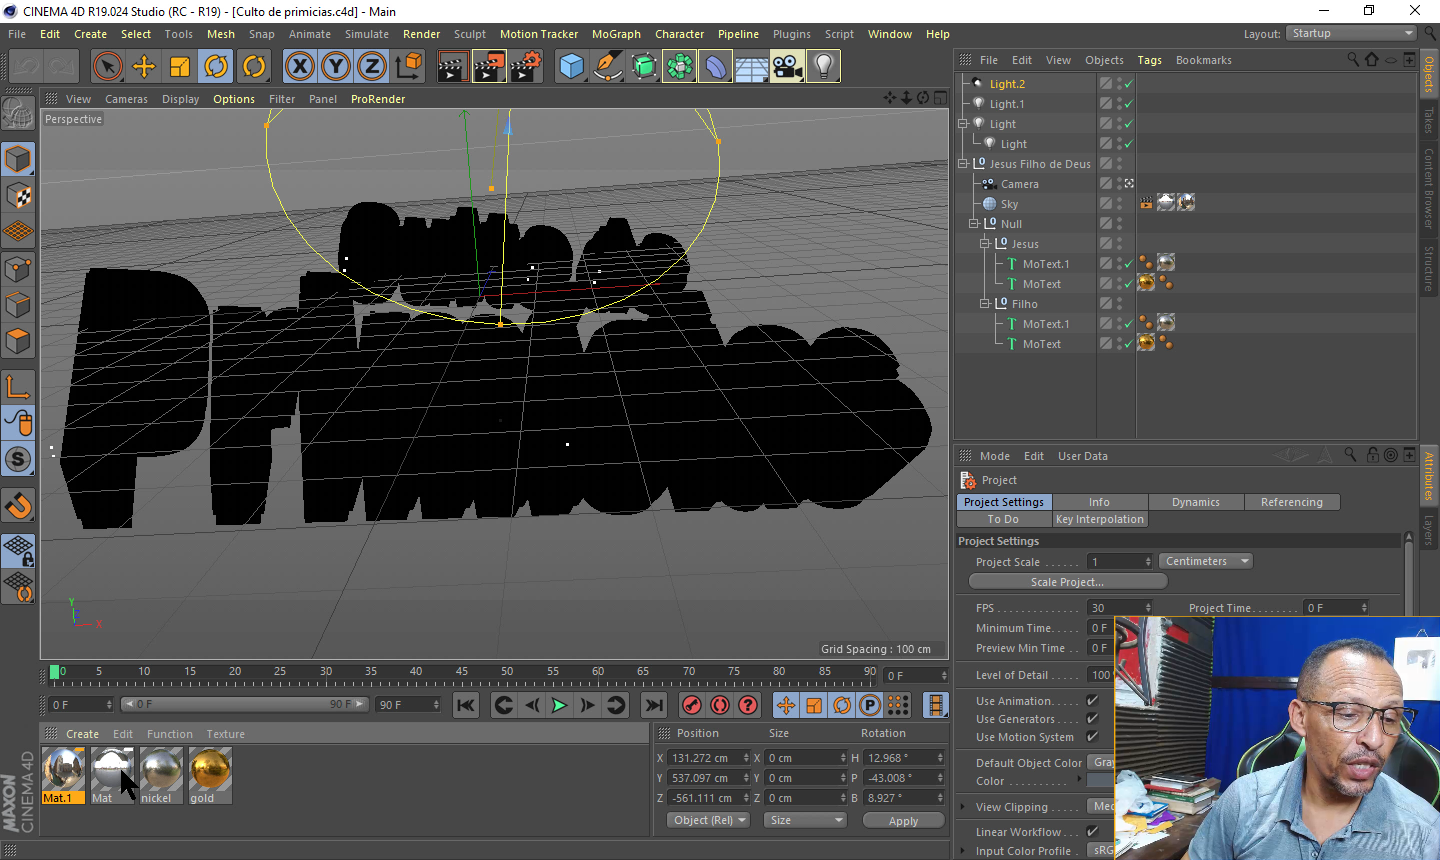Collapse the Jesus null hierarchy
The height and width of the screenshot is (860, 1440).
[984, 244]
